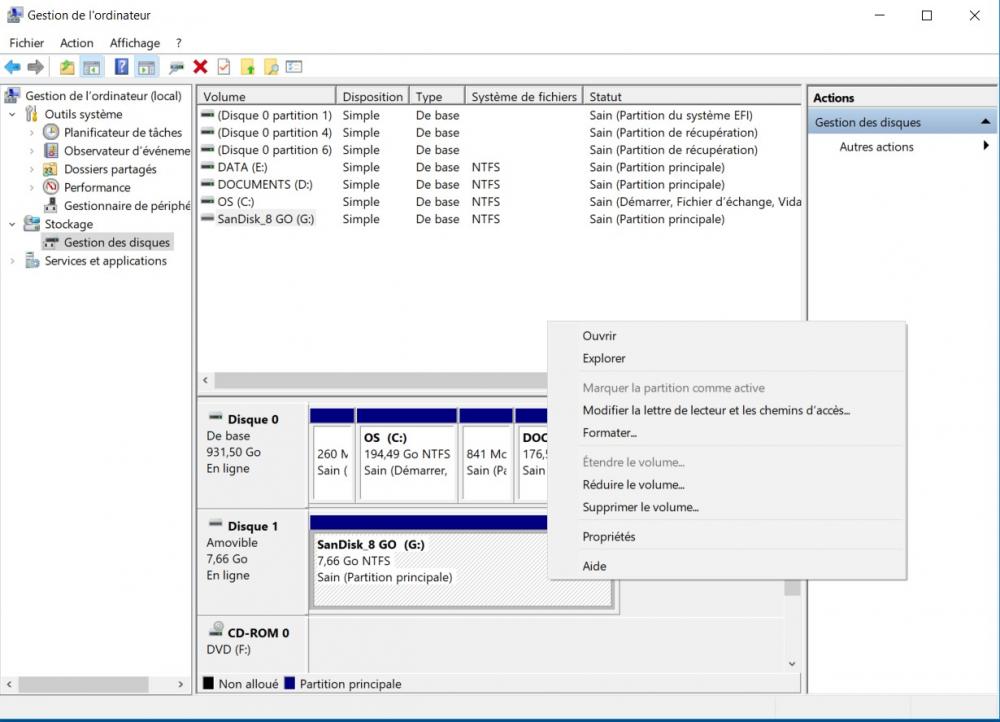This screenshot has width=1000, height=722.
Task: Select Supprimer le volume... menu entry
Action: 640,507
